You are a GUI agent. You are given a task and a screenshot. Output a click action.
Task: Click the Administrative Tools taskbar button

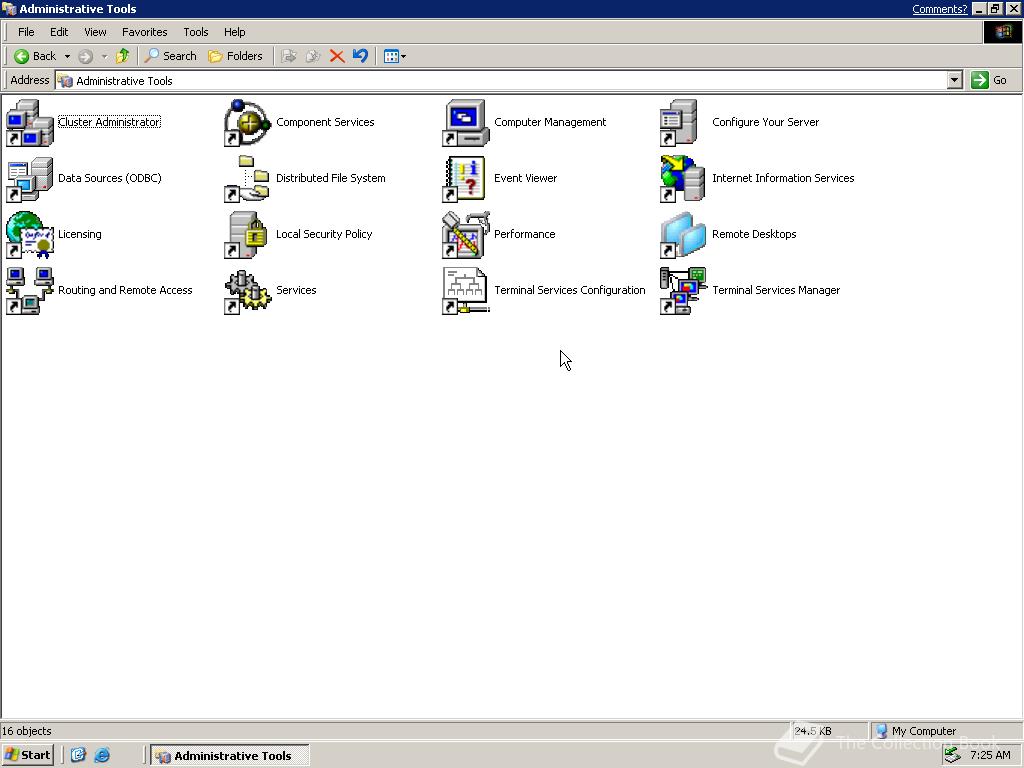click(230, 756)
